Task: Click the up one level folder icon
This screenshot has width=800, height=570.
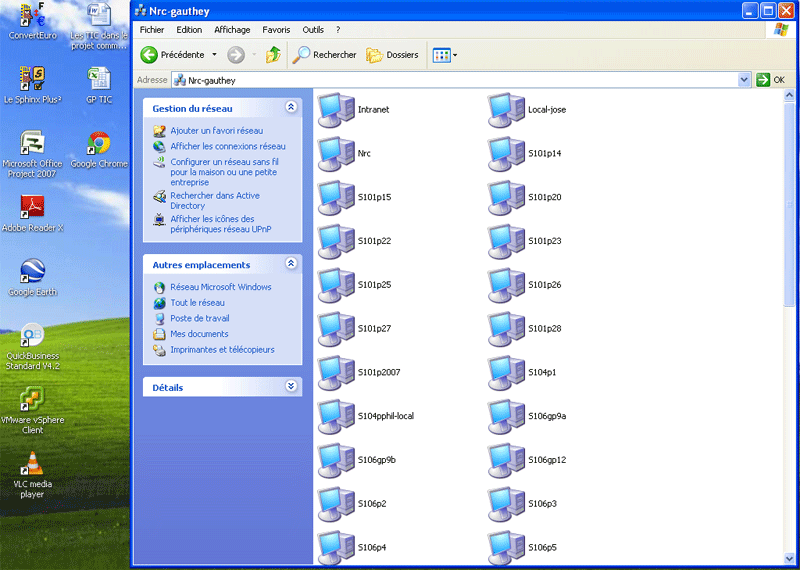Action: [x=273, y=55]
